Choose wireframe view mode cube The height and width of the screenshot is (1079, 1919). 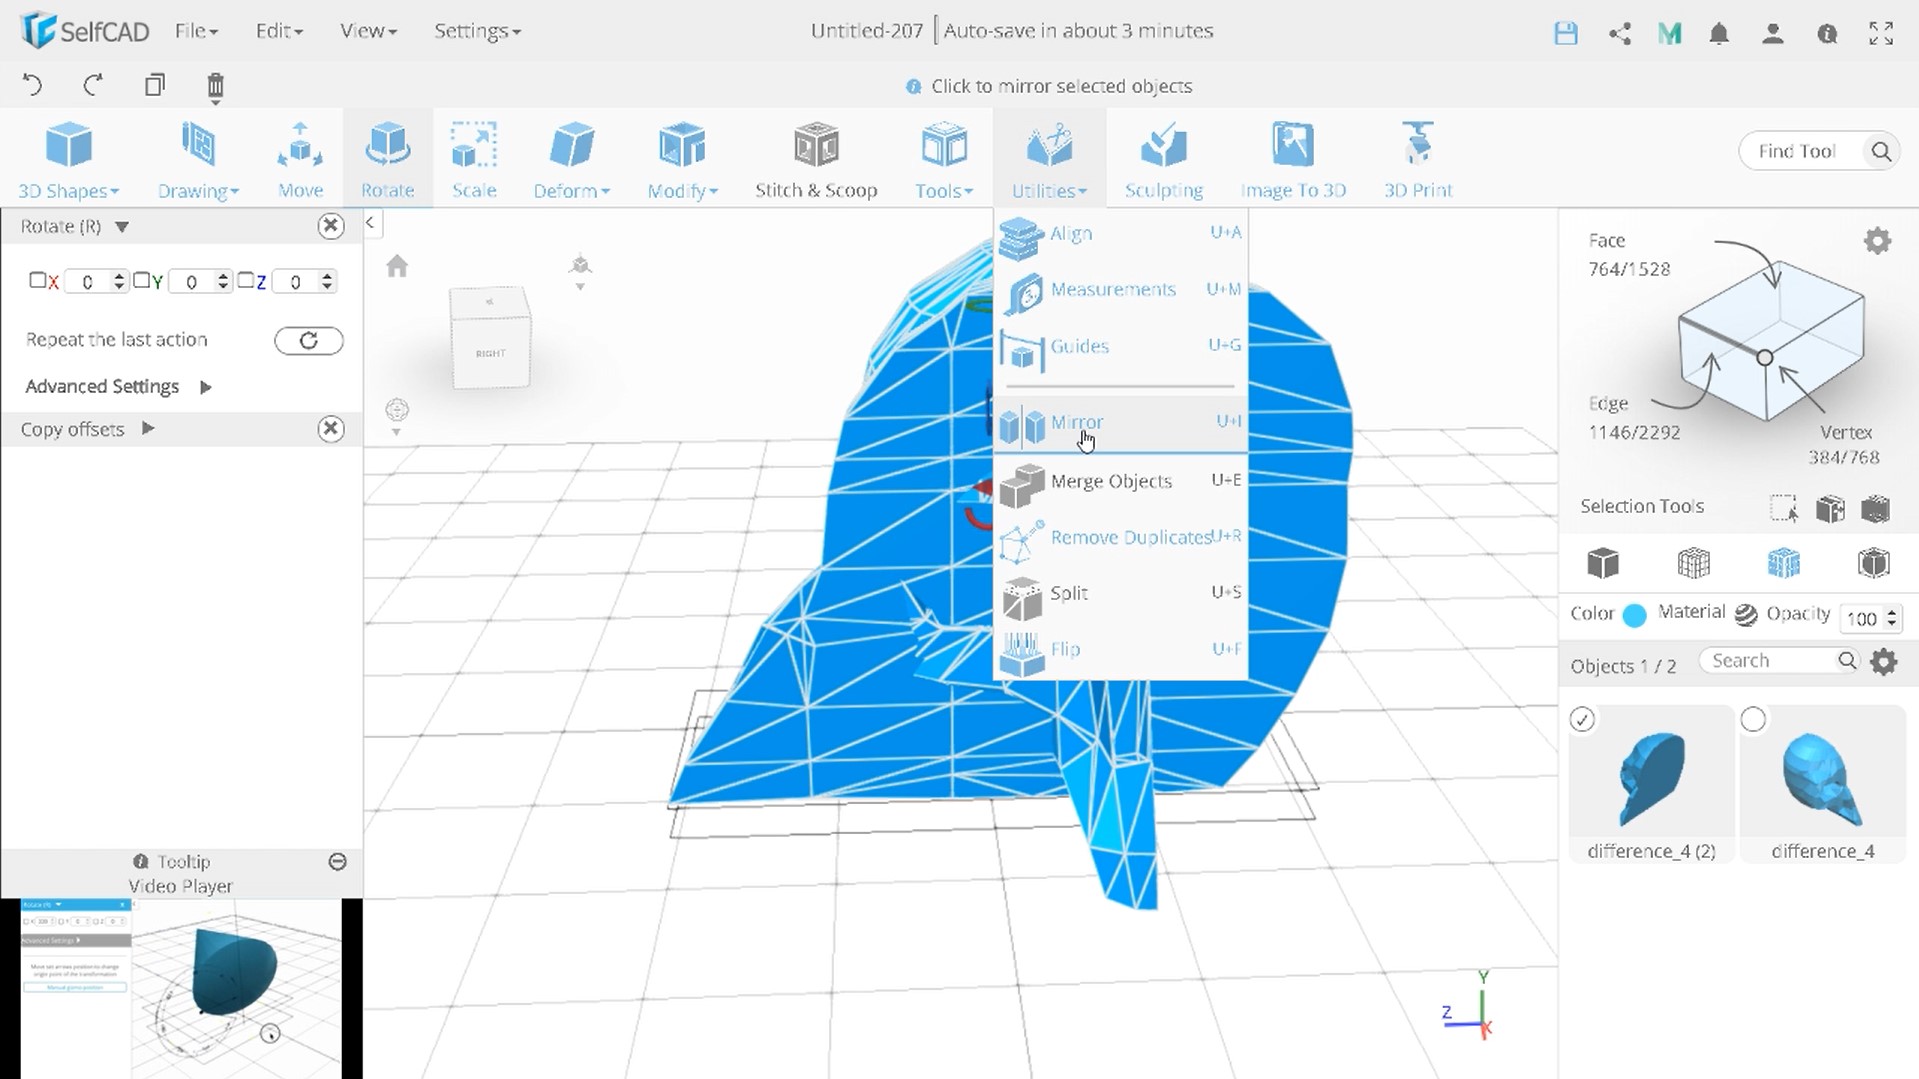click(1693, 563)
